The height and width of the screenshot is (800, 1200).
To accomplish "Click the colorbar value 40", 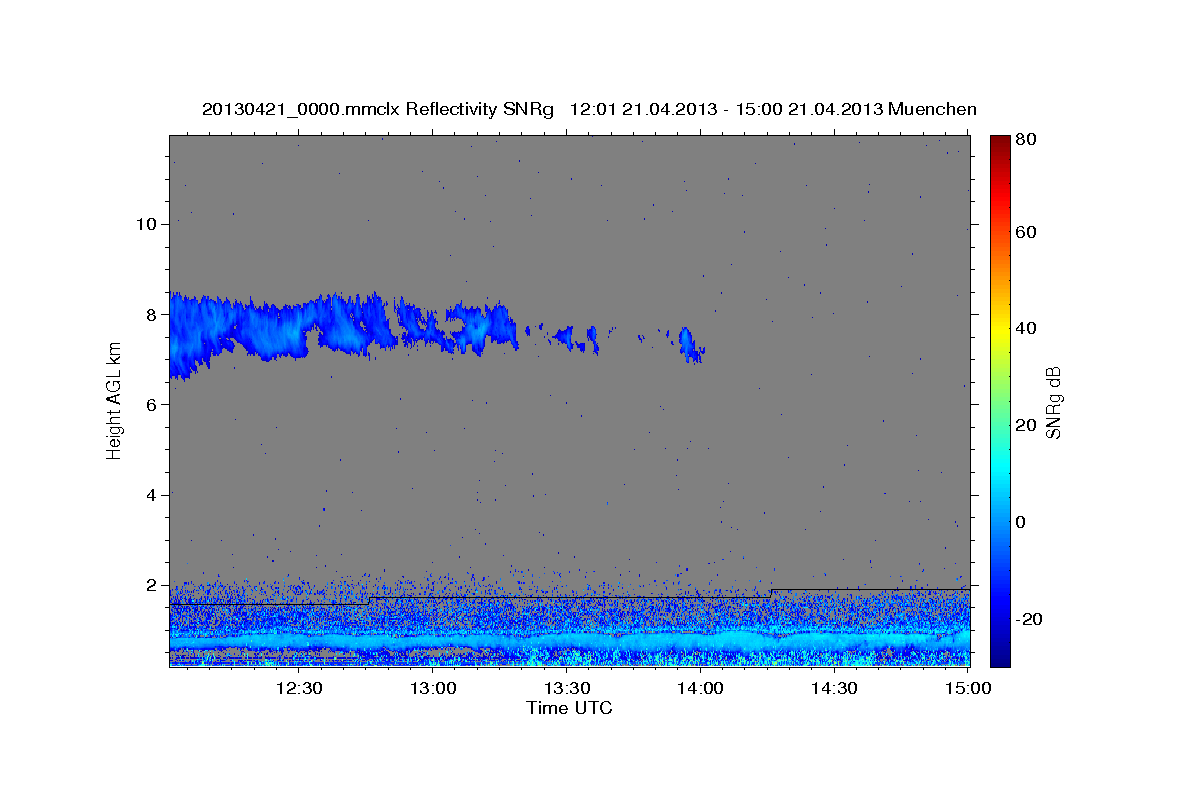I will tap(1025, 328).
